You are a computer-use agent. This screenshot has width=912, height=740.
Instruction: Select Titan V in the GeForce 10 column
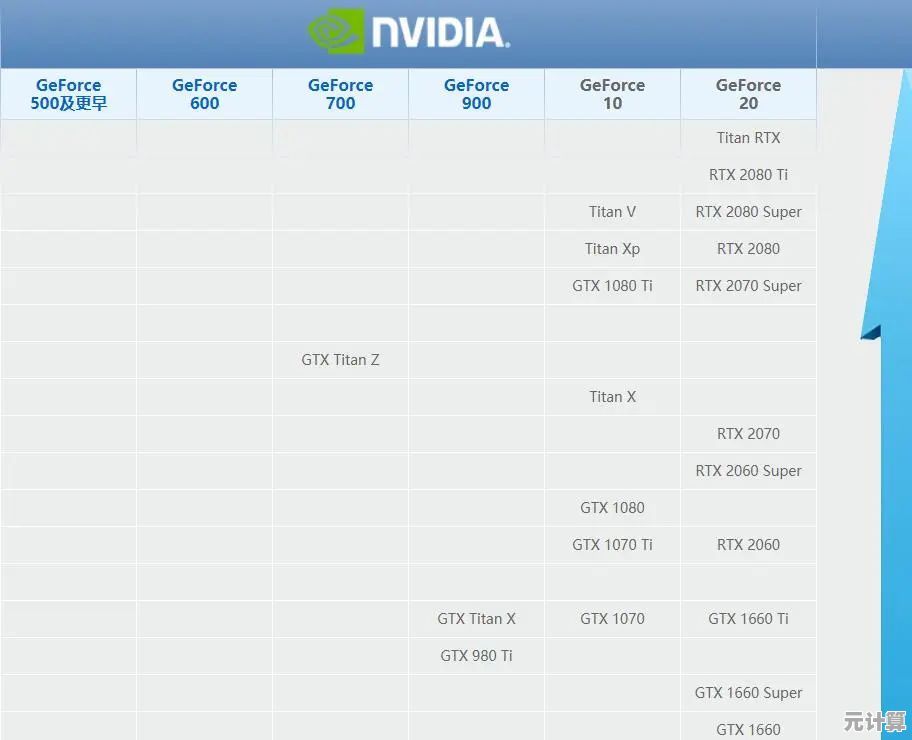coord(612,212)
